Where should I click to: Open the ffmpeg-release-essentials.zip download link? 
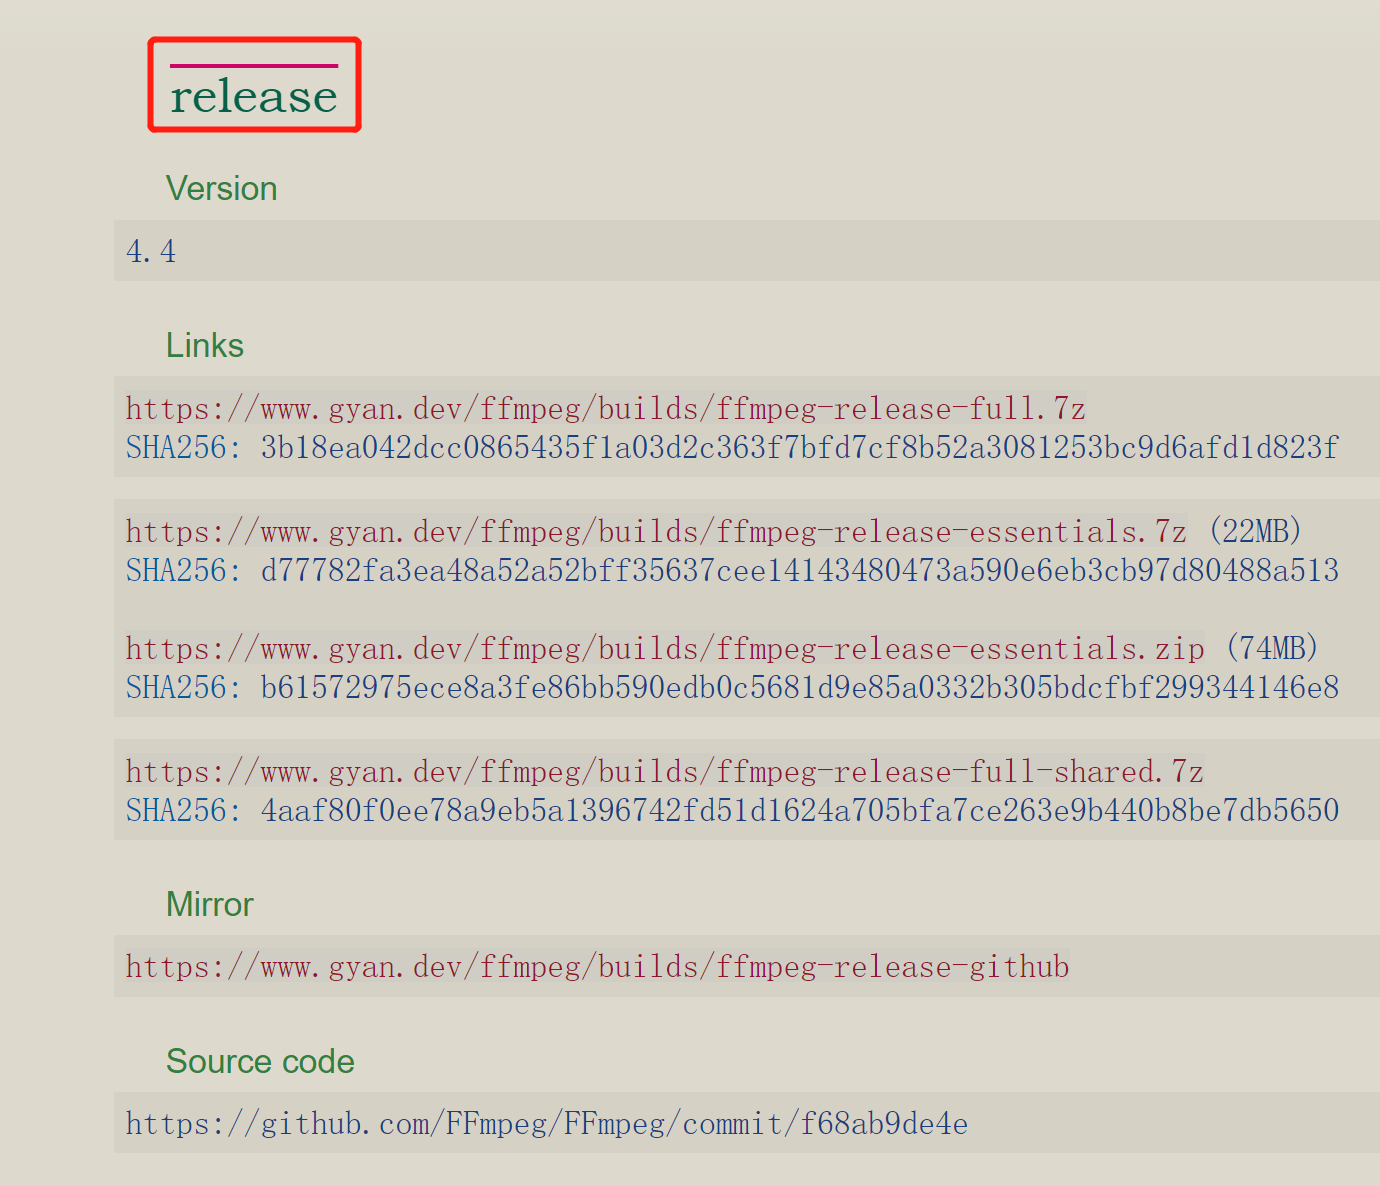(x=665, y=649)
